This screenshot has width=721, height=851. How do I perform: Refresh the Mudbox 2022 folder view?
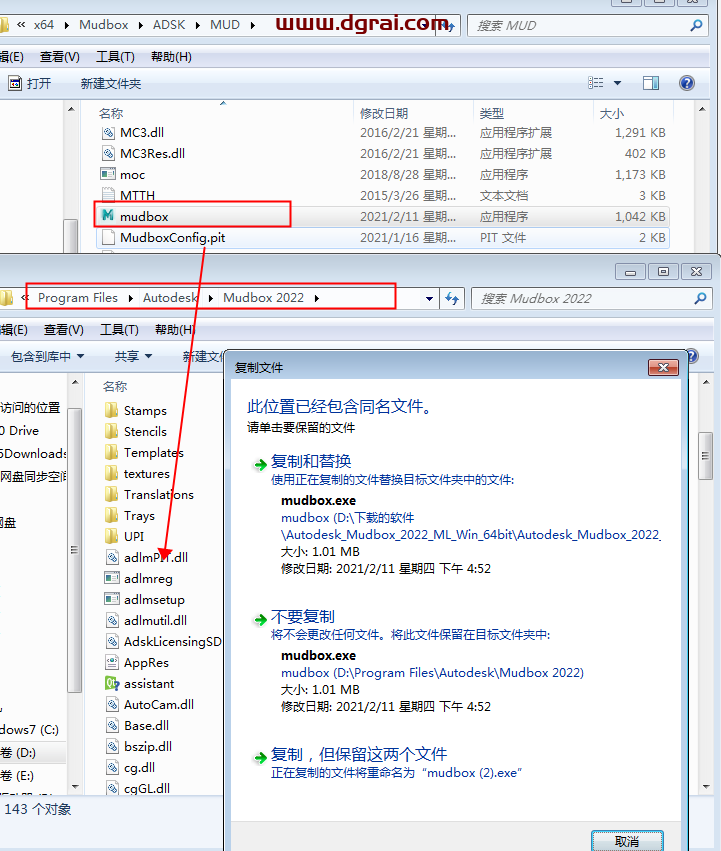(452, 299)
